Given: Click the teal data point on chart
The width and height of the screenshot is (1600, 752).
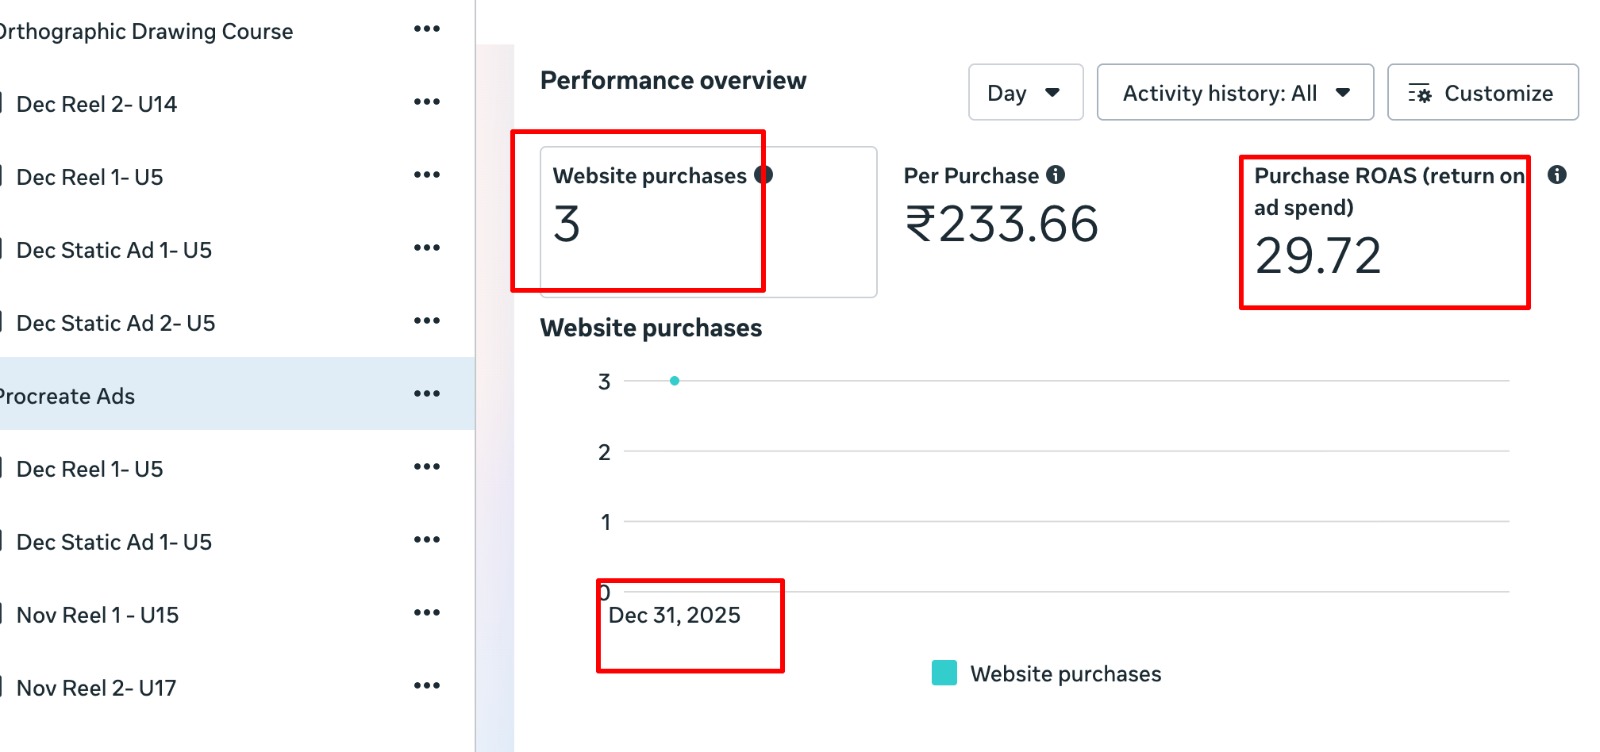Looking at the screenshot, I should (x=675, y=381).
